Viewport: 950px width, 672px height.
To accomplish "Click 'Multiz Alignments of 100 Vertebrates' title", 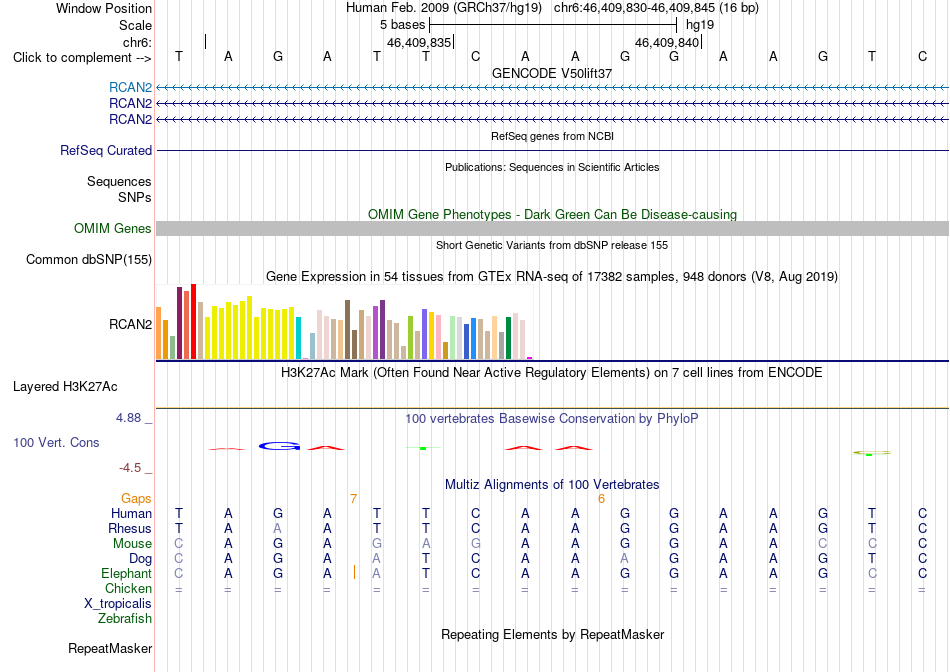I will click(552, 484).
